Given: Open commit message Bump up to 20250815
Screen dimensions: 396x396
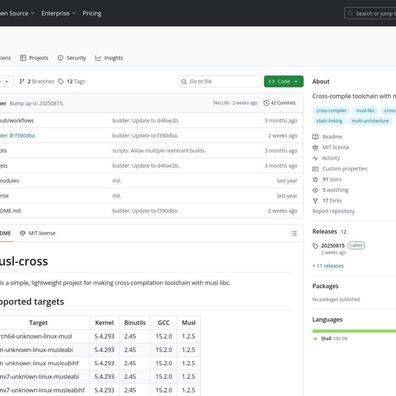Looking at the screenshot, I should click(37, 103).
